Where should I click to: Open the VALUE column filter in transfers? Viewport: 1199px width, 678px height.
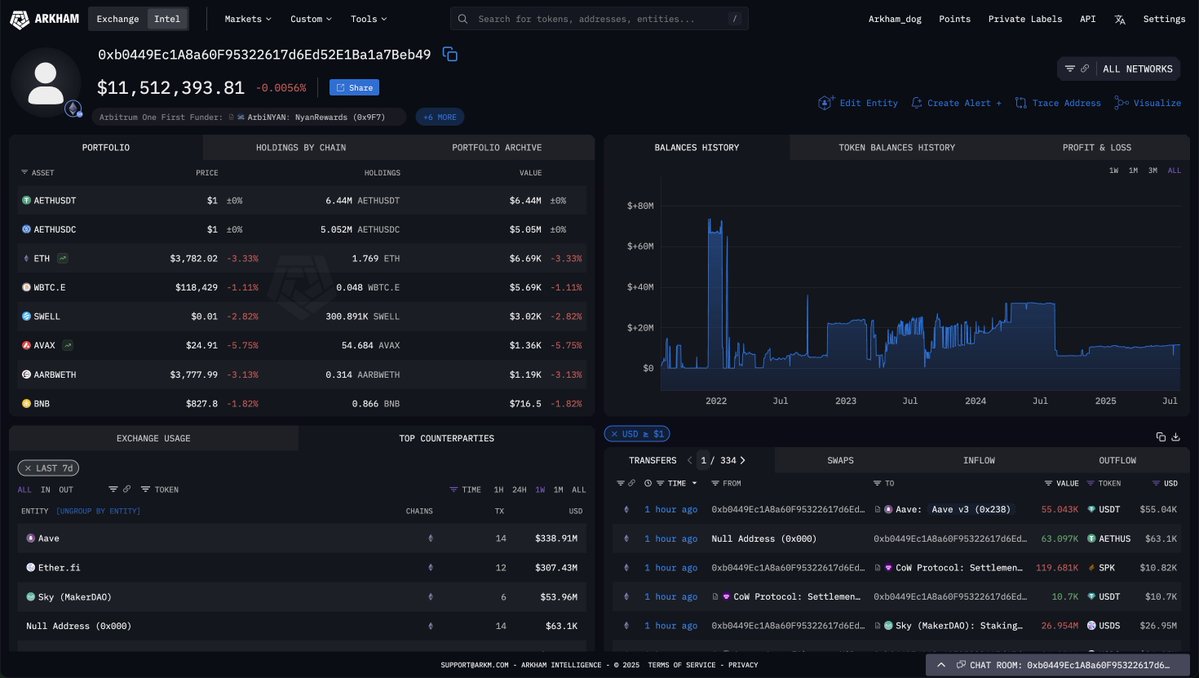pos(1061,483)
